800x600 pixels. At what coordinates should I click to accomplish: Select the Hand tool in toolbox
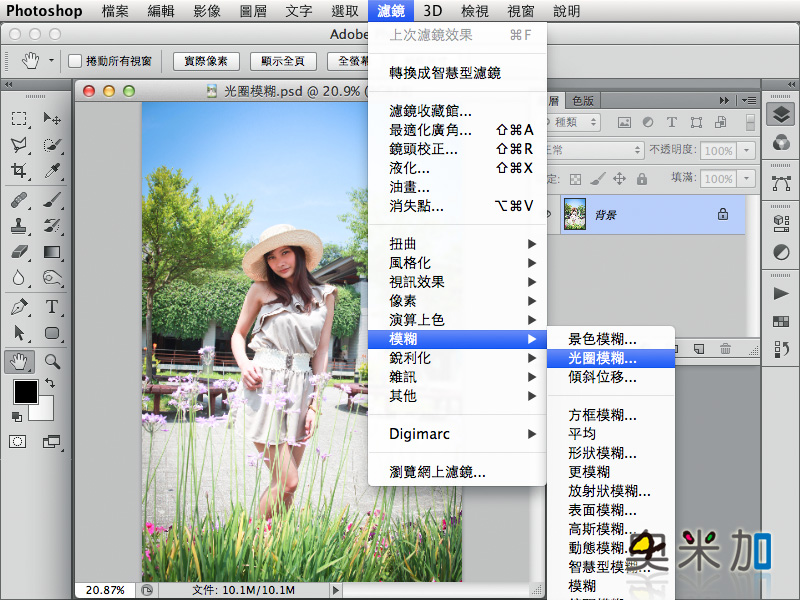click(19, 362)
